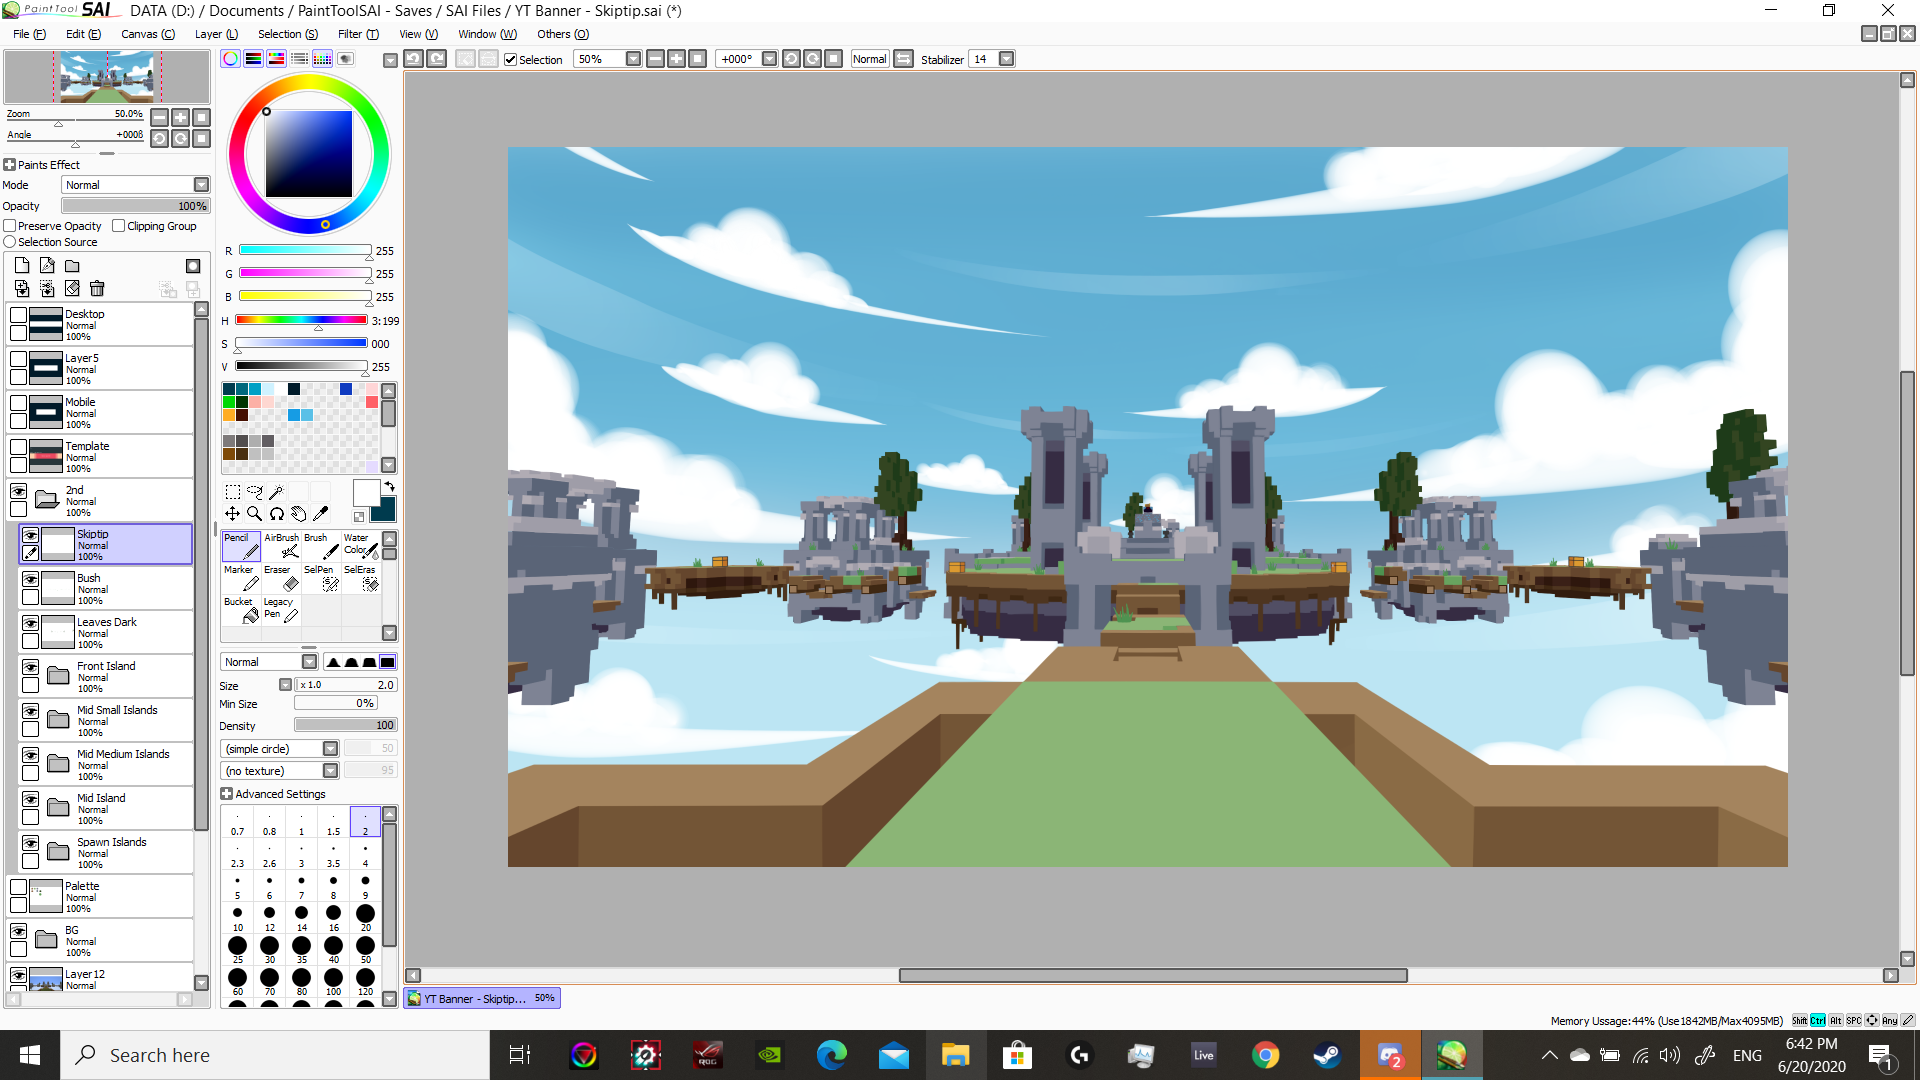The image size is (1920, 1080).
Task: Show the color wheel panel
Action: tap(231, 59)
